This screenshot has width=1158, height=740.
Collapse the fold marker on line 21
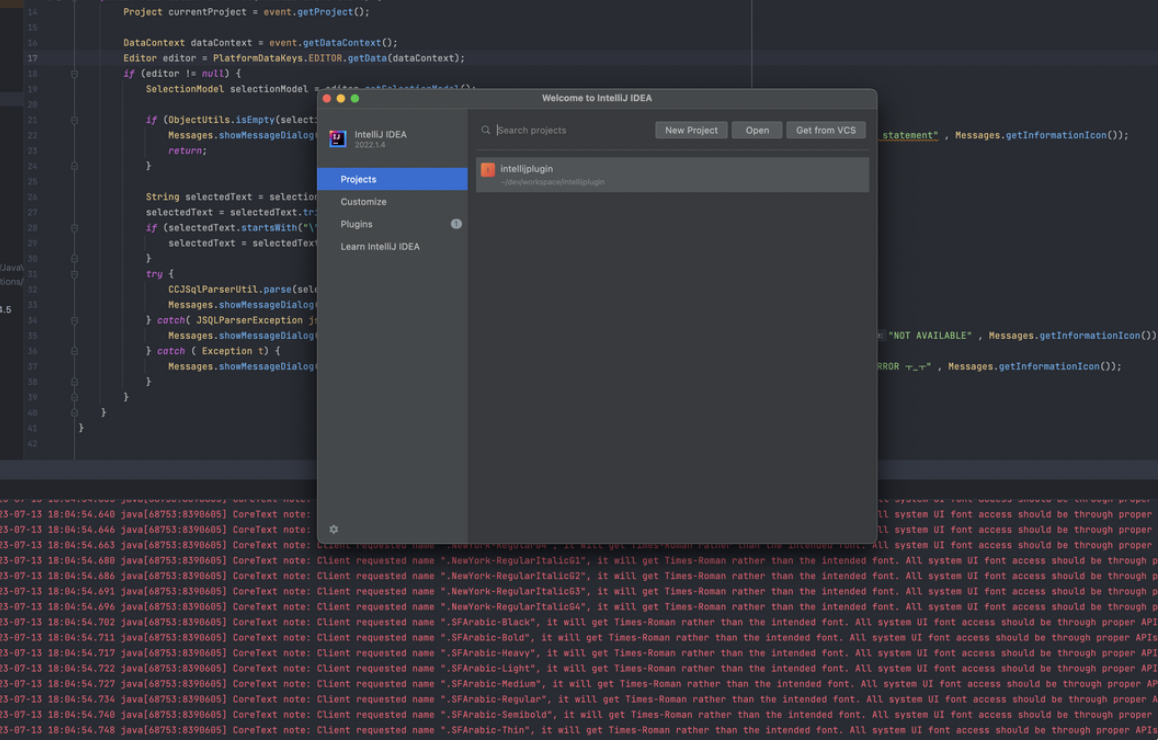74,120
